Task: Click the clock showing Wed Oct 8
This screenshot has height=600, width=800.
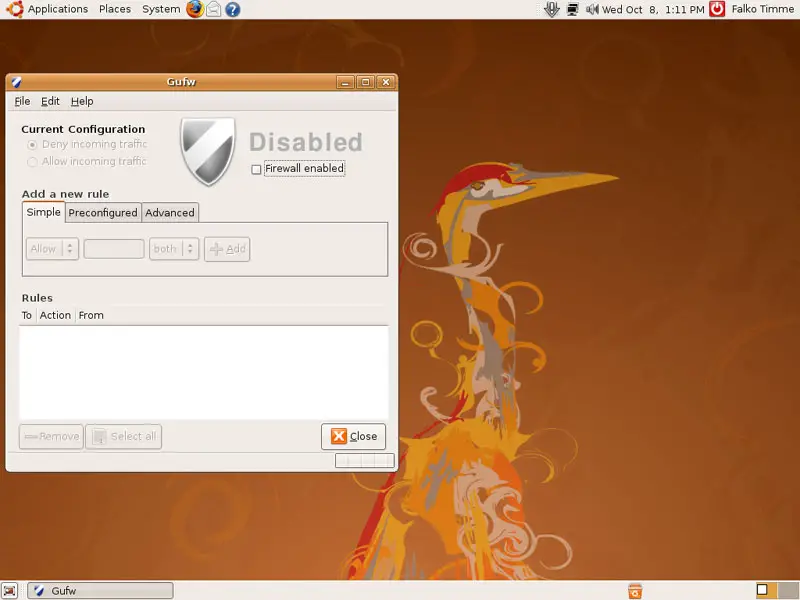Action: coord(653,9)
